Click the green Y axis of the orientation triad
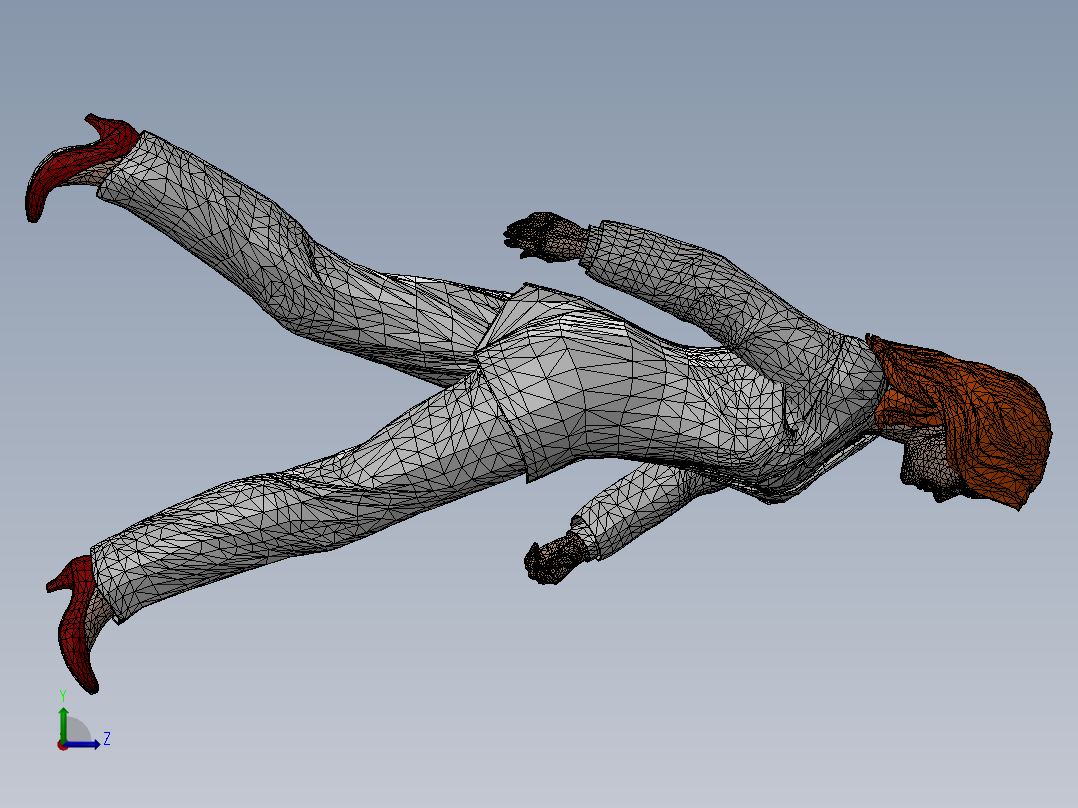Screen dimensions: 1078x808 pyautogui.click(x=63, y=722)
